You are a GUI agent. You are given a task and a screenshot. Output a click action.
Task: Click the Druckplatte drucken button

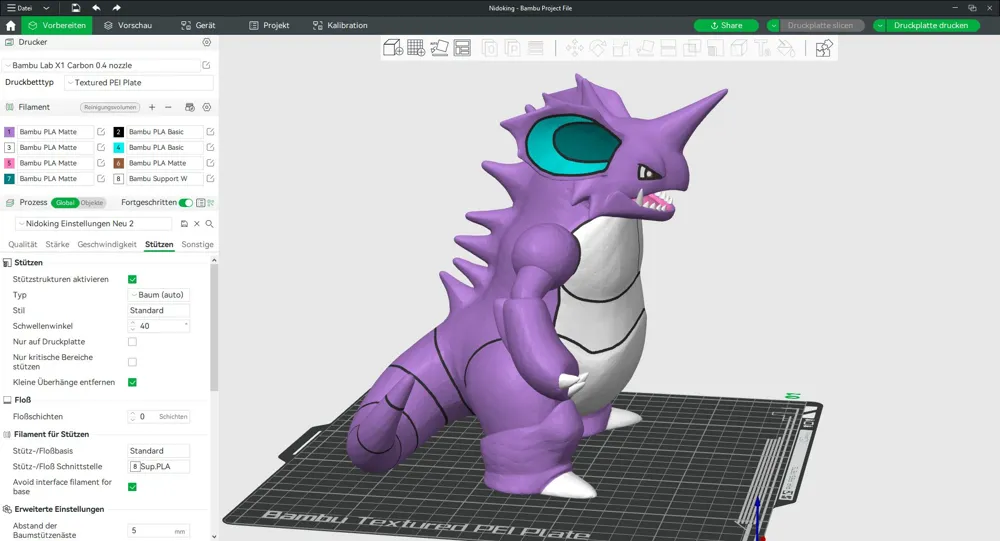tap(931, 26)
